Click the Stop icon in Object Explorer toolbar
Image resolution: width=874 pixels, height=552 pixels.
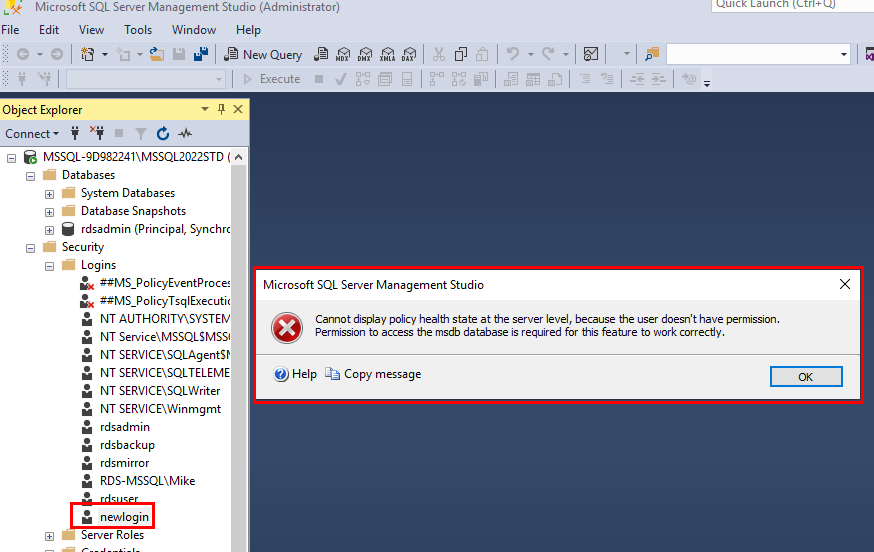click(x=119, y=133)
